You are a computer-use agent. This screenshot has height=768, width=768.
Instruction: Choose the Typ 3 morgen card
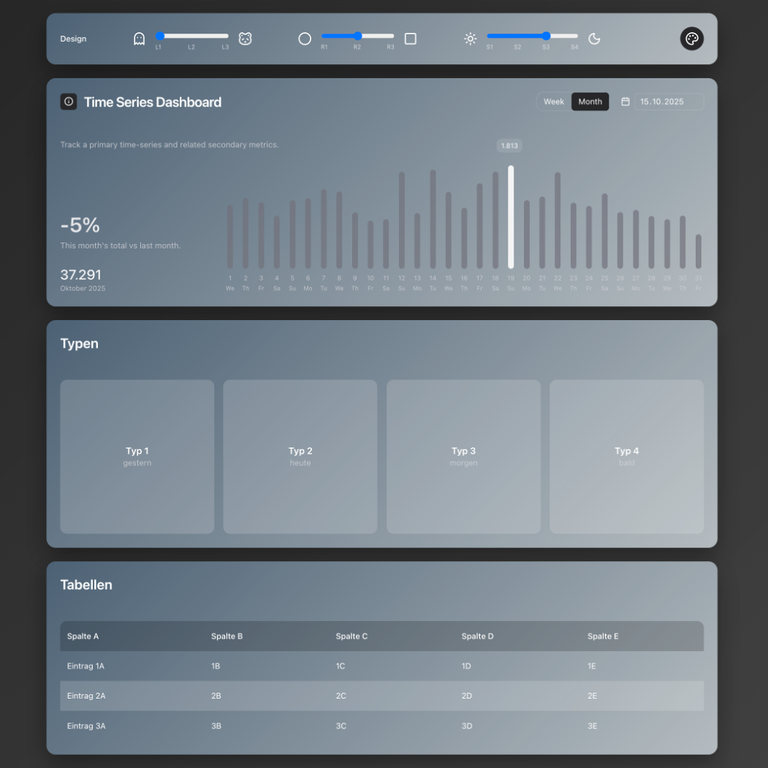[x=463, y=456]
